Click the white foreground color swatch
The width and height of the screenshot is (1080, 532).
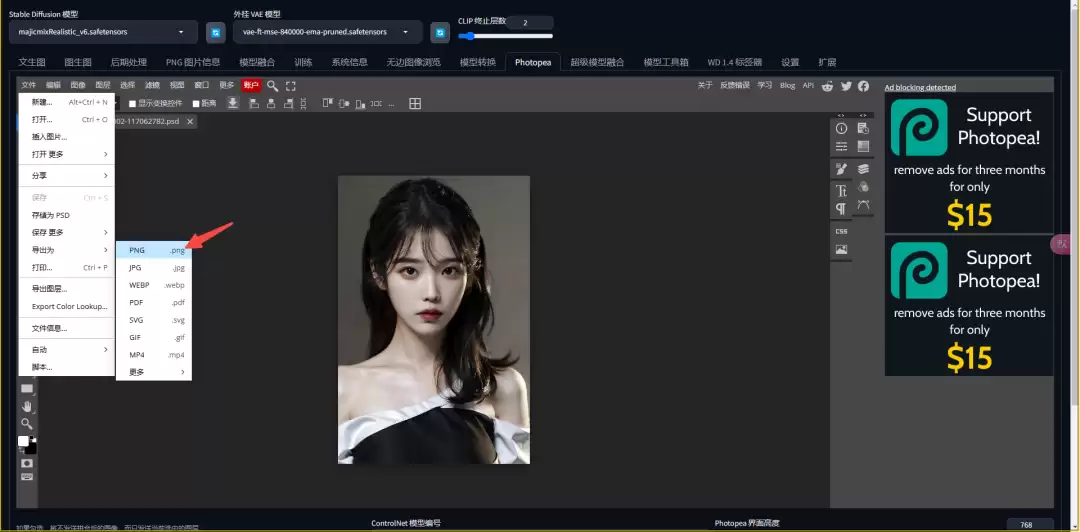[x=23, y=441]
